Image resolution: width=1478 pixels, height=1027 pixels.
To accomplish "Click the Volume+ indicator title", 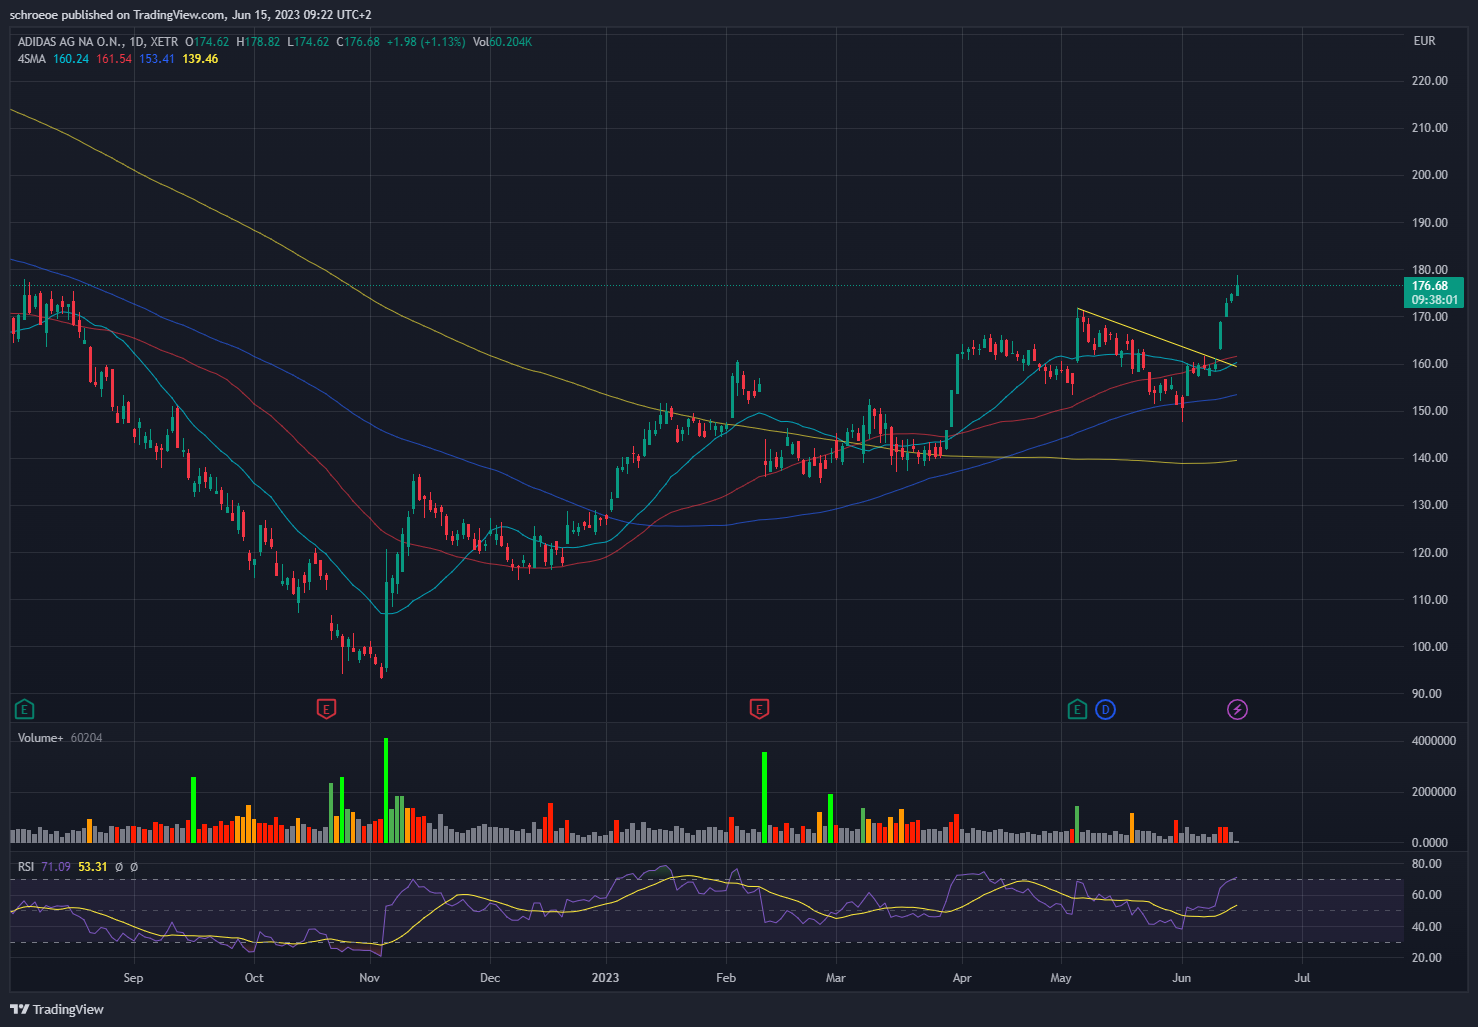I will click(x=41, y=738).
